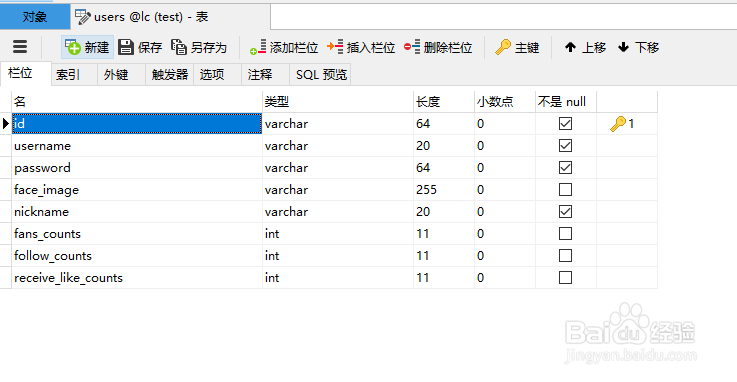
Task: Click the int type of follow_counts
Action: (x=338, y=256)
